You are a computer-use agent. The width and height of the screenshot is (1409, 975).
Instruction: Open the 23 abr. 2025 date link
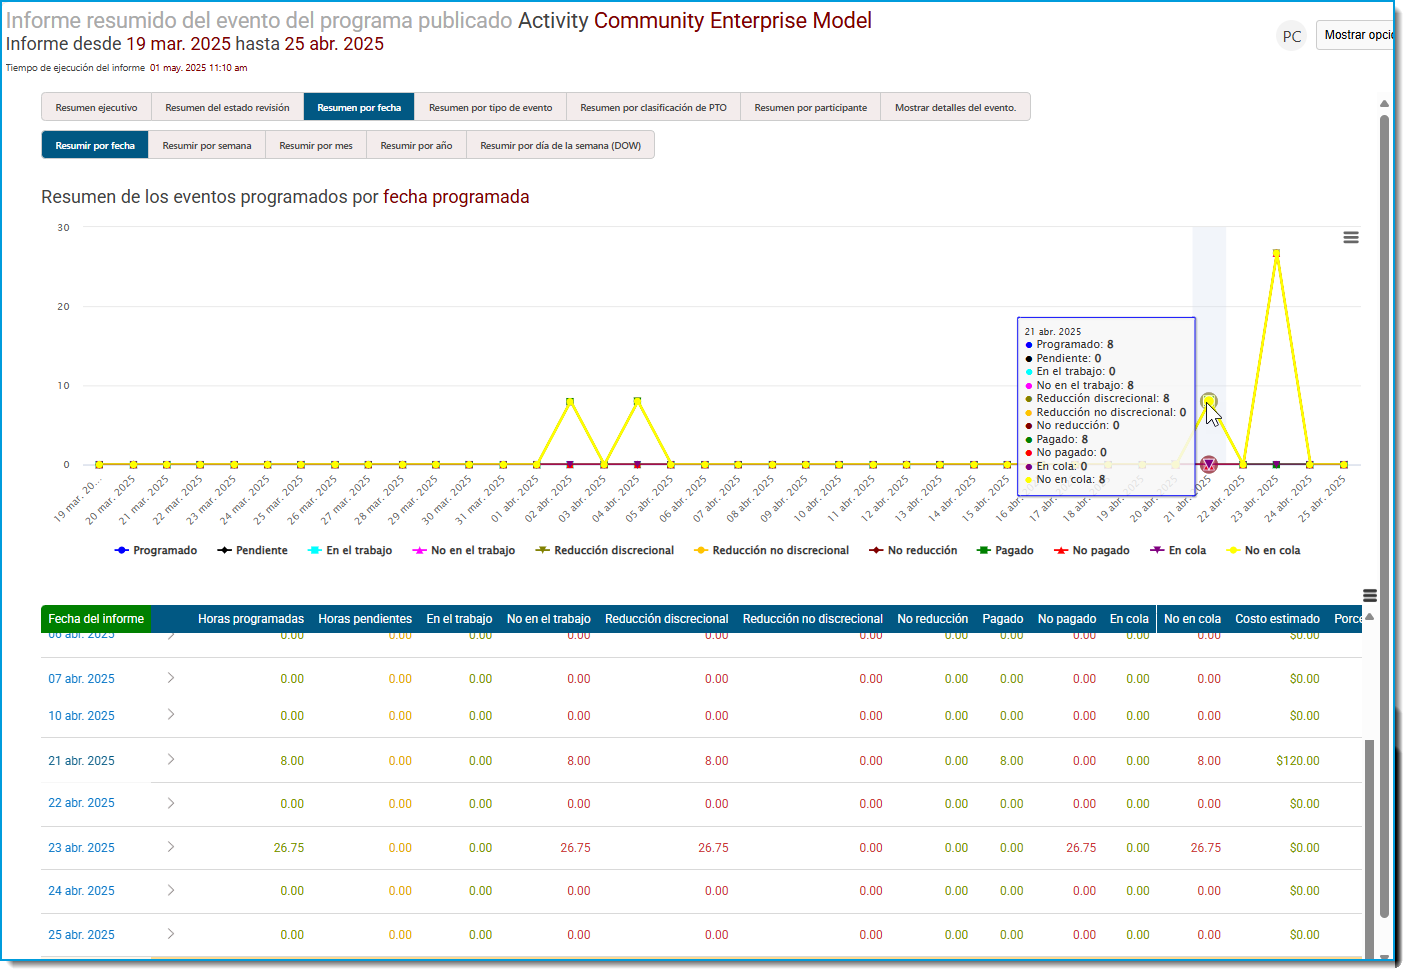coord(81,848)
